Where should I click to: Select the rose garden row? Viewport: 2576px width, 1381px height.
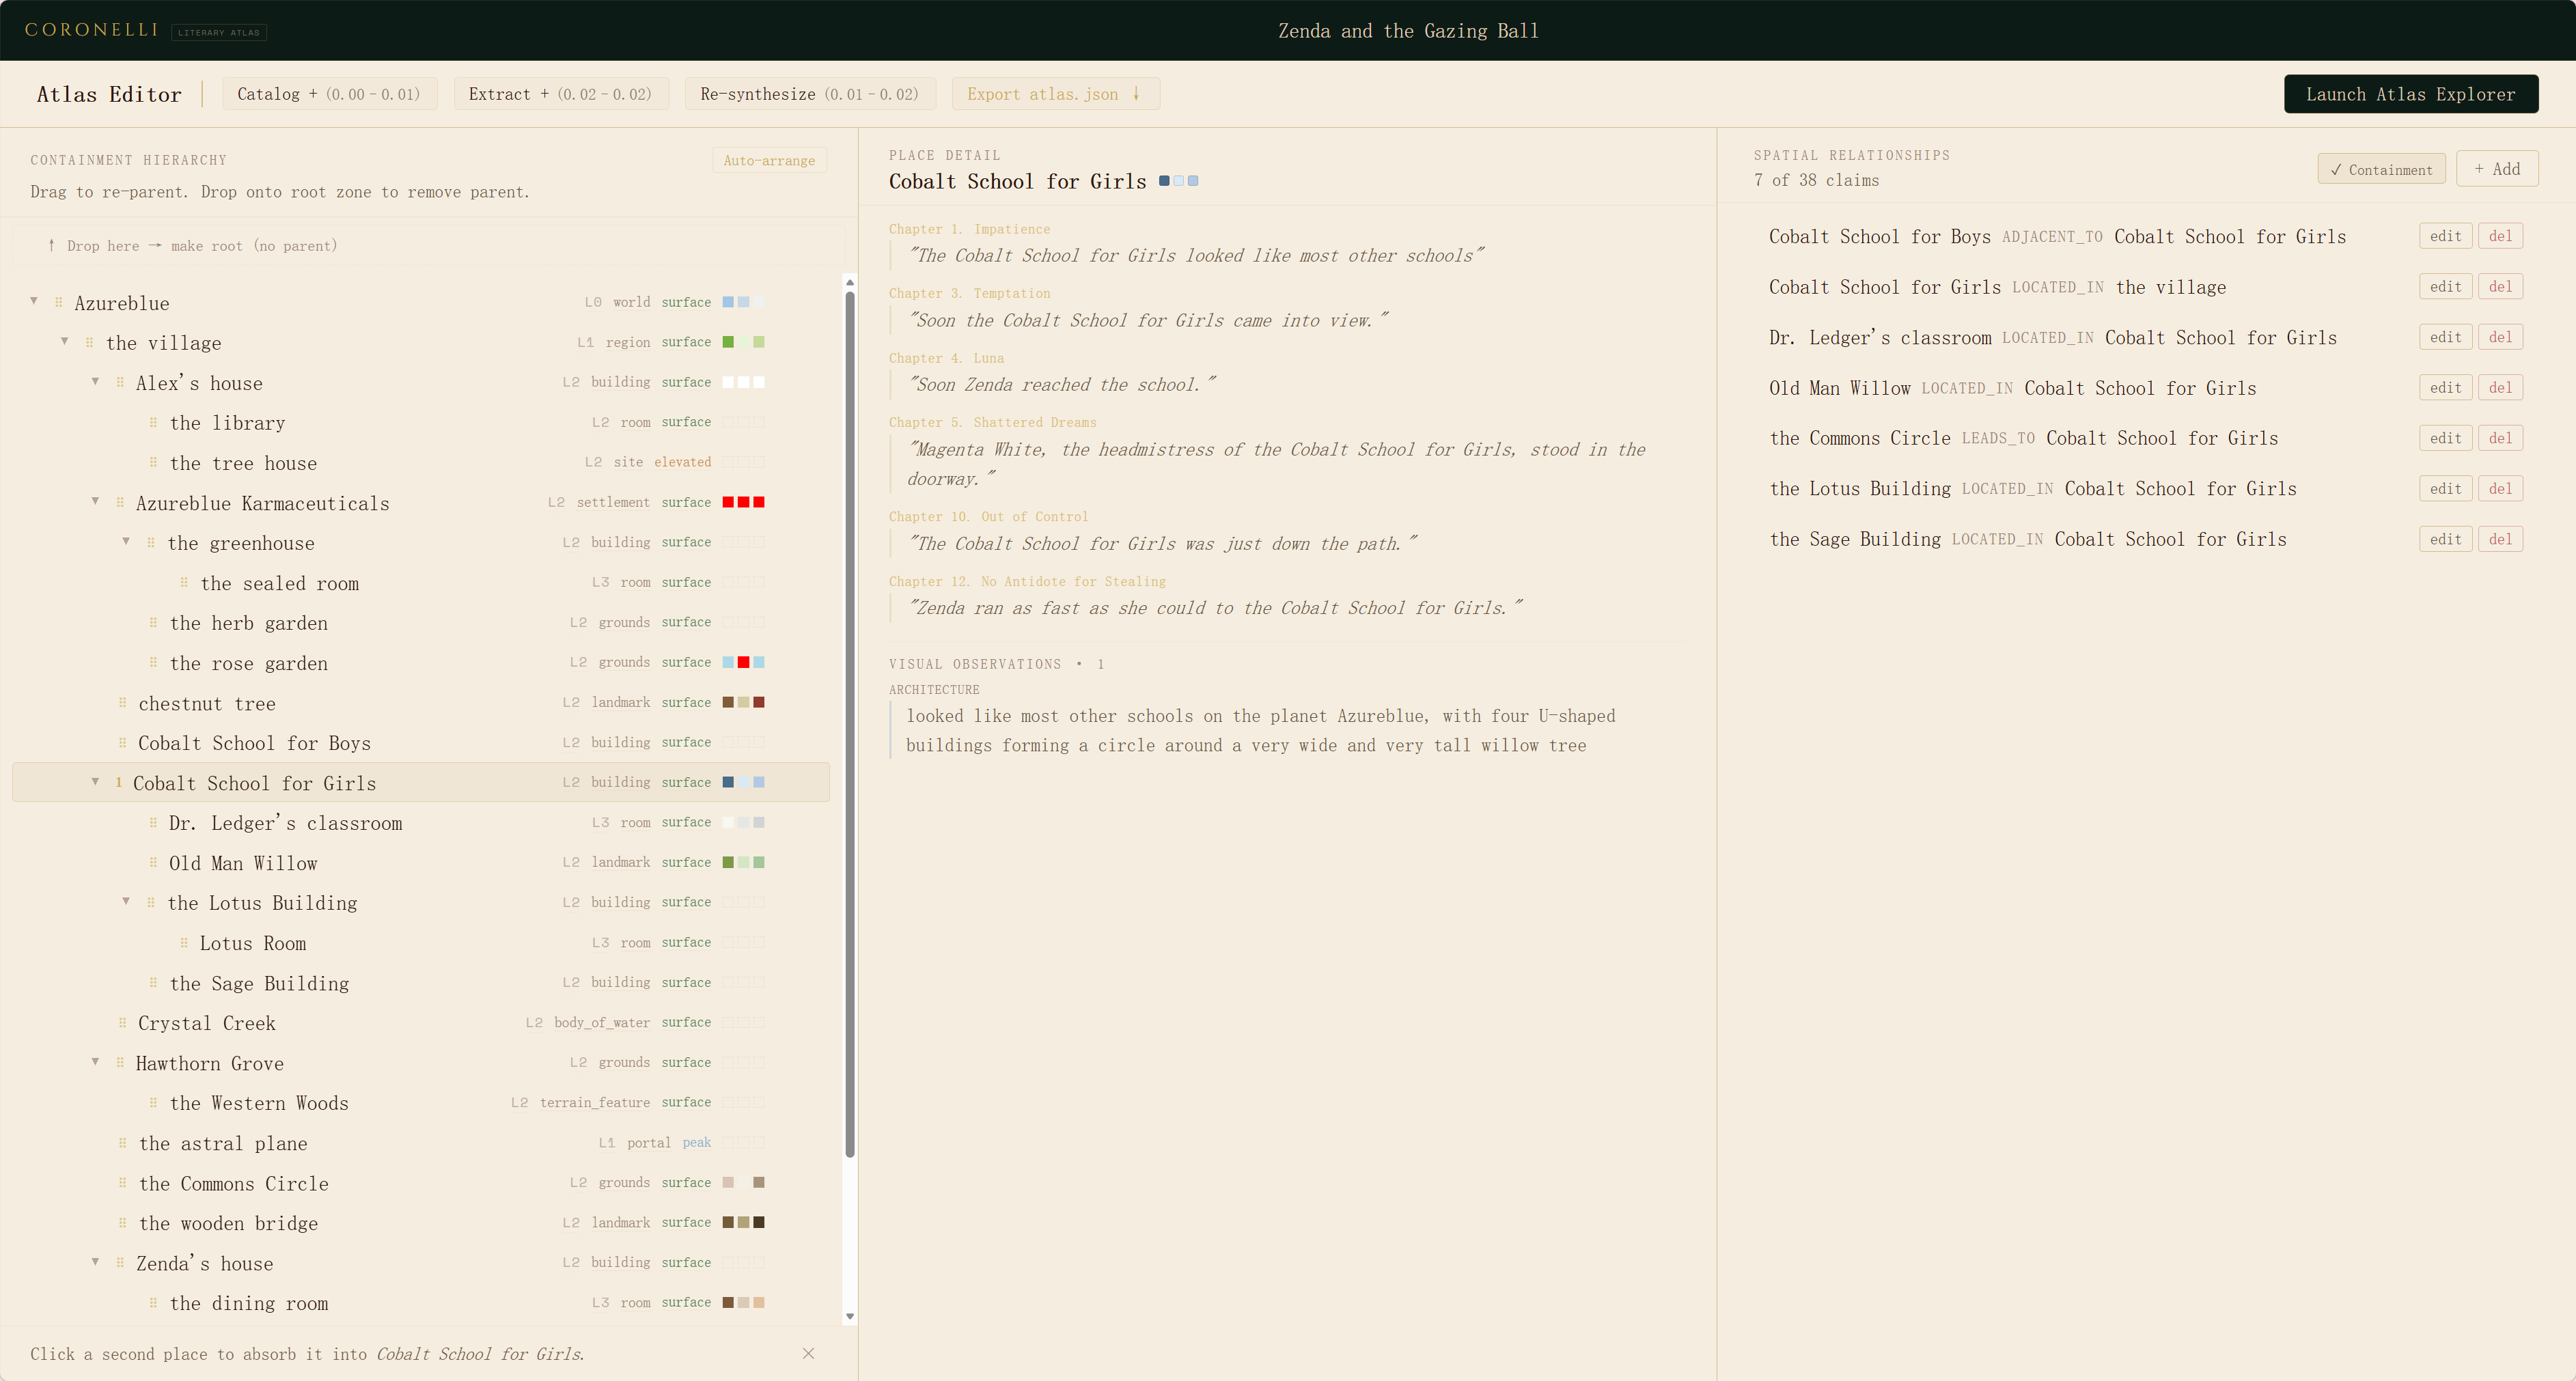pyautogui.click(x=421, y=662)
